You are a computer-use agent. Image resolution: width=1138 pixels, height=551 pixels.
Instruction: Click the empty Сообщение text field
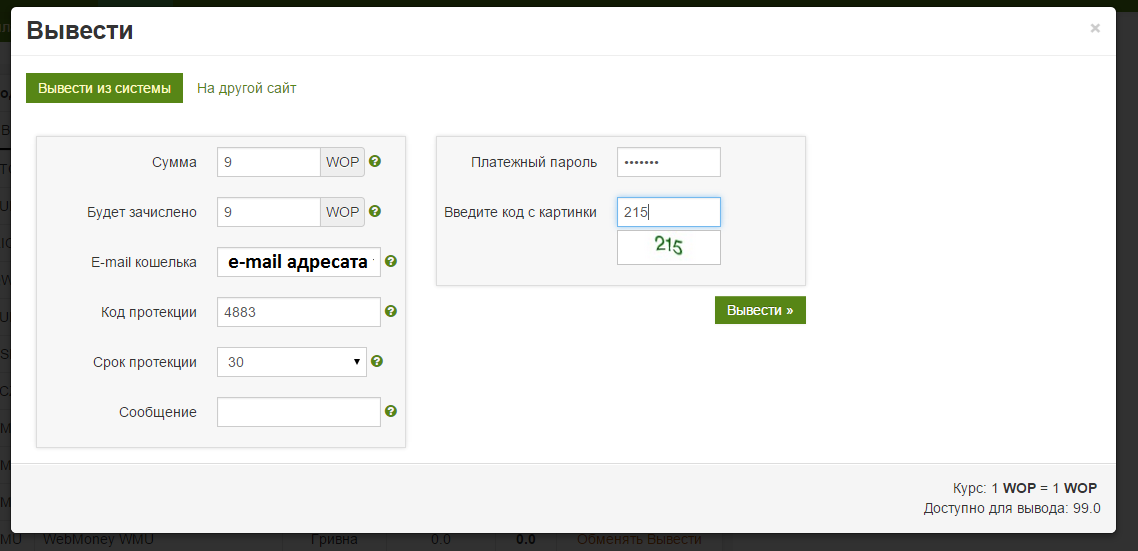(298, 412)
